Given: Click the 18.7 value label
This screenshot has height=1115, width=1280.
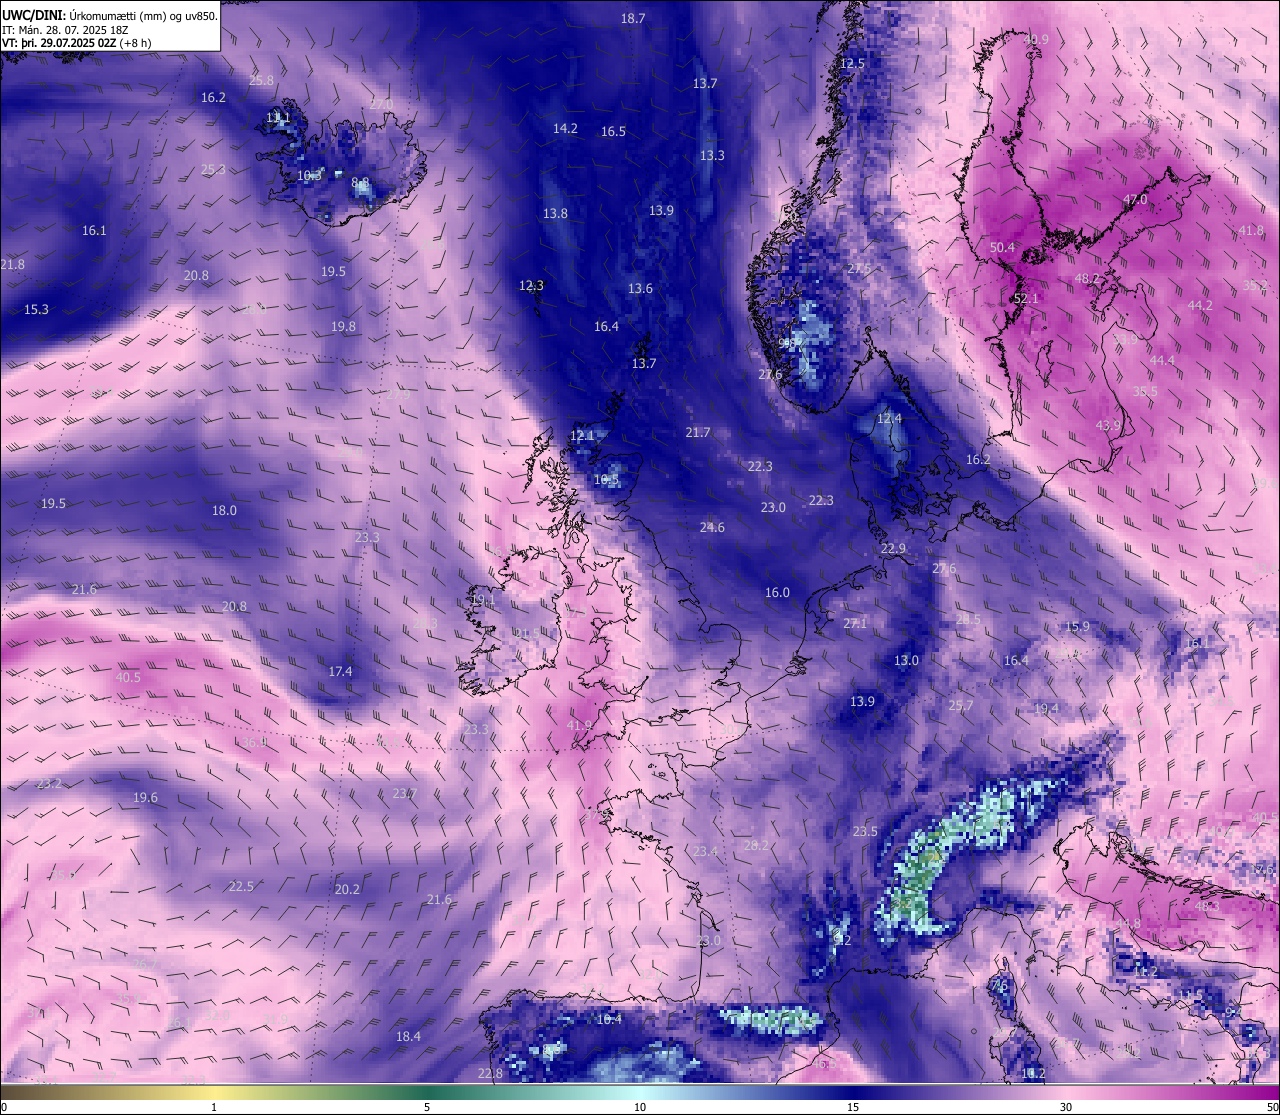Looking at the screenshot, I should tap(633, 18).
